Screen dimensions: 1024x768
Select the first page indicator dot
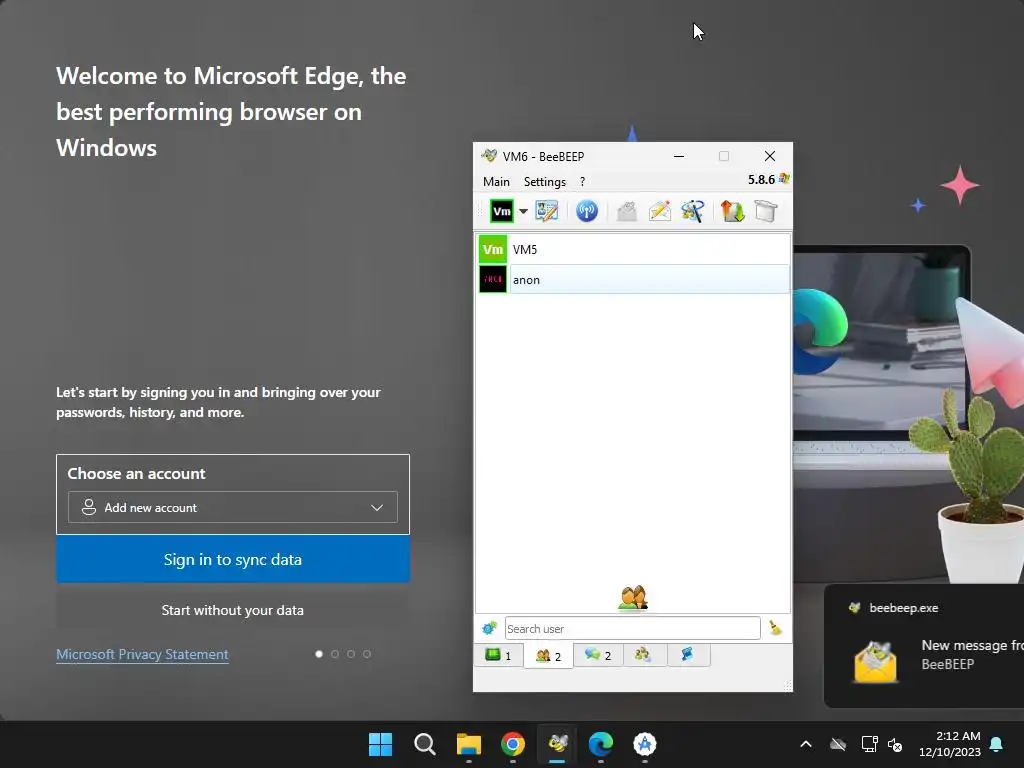(x=319, y=654)
